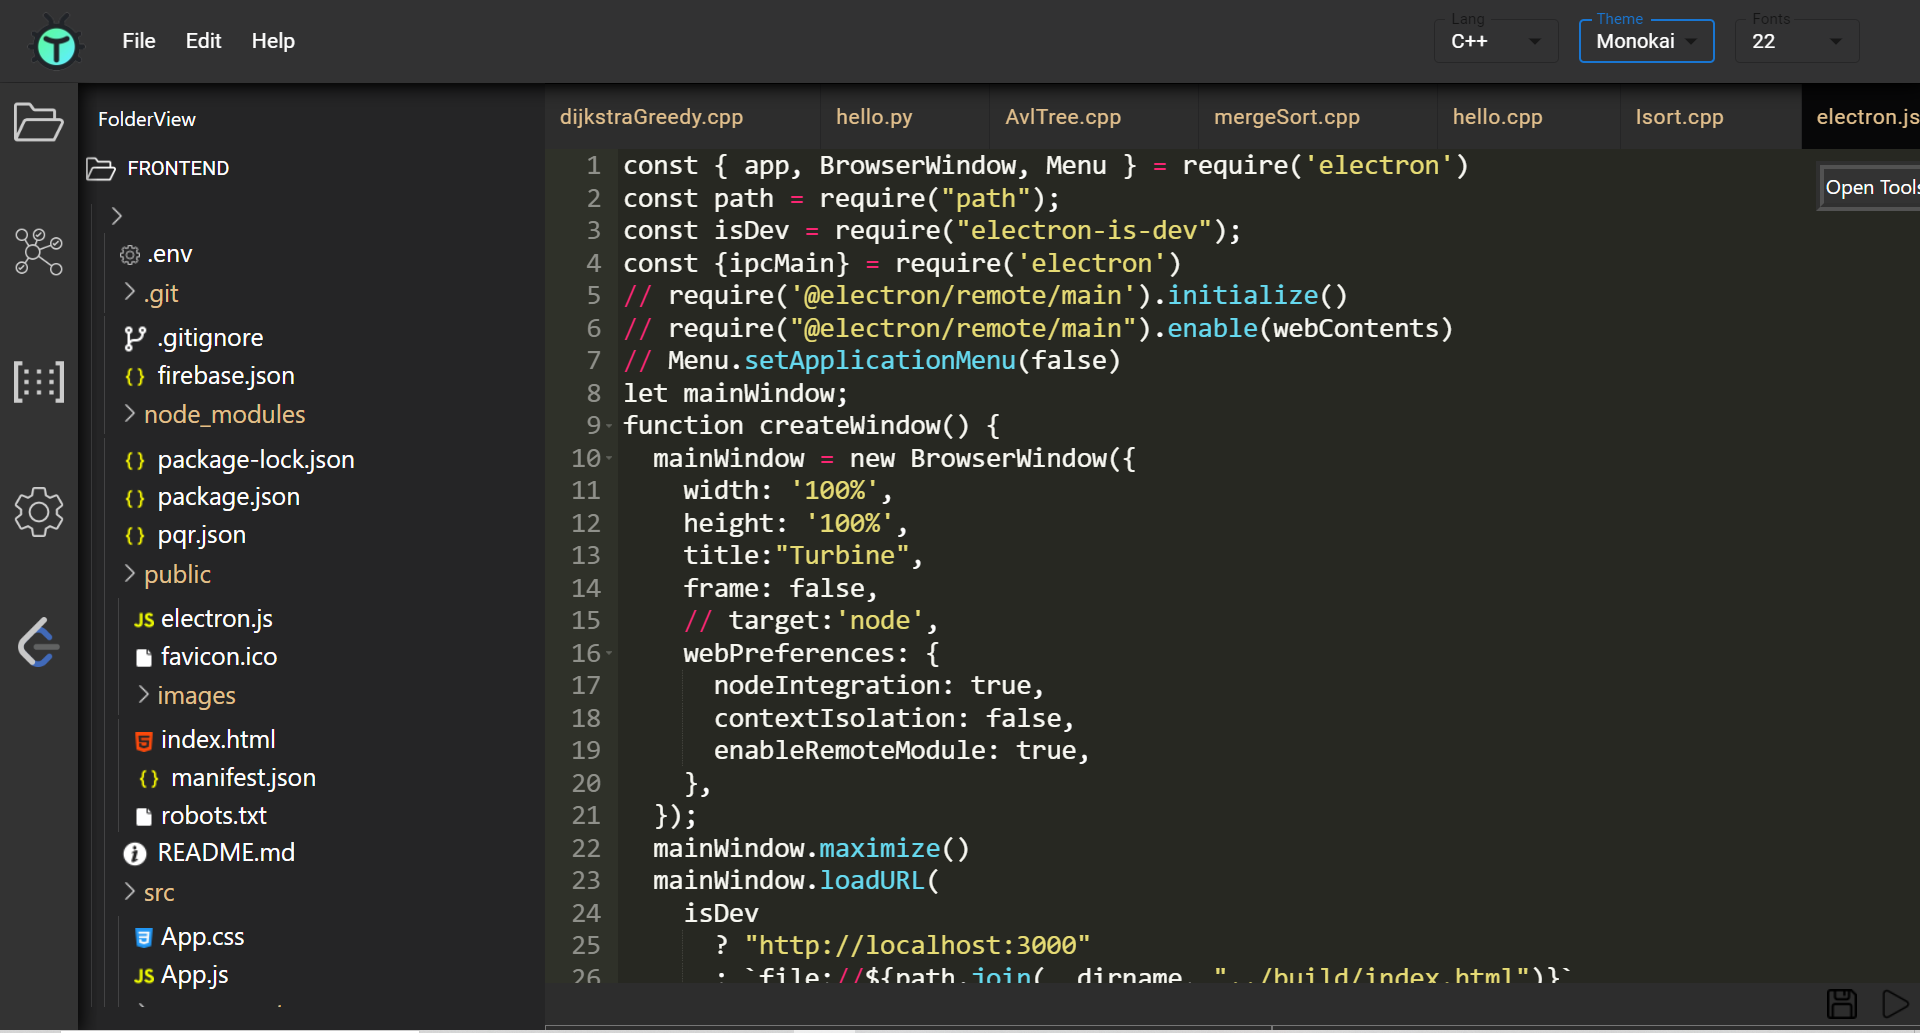The height and width of the screenshot is (1033, 1920).
Task: Click the package.json braces icon
Action: click(135, 498)
